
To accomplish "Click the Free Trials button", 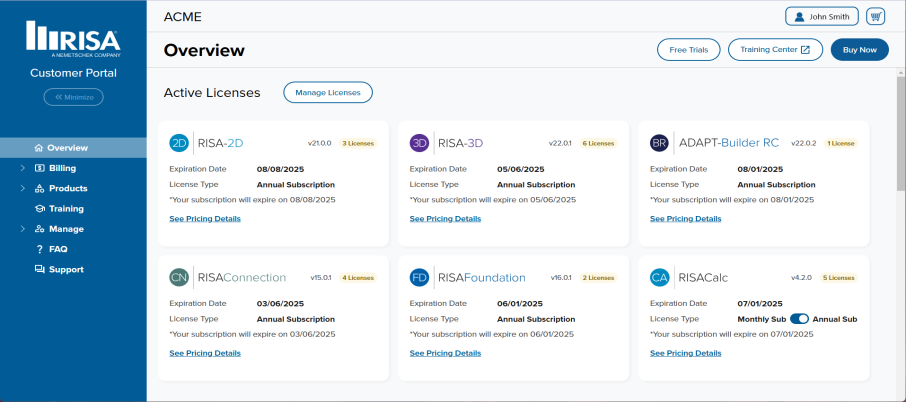I will click(x=689, y=50).
